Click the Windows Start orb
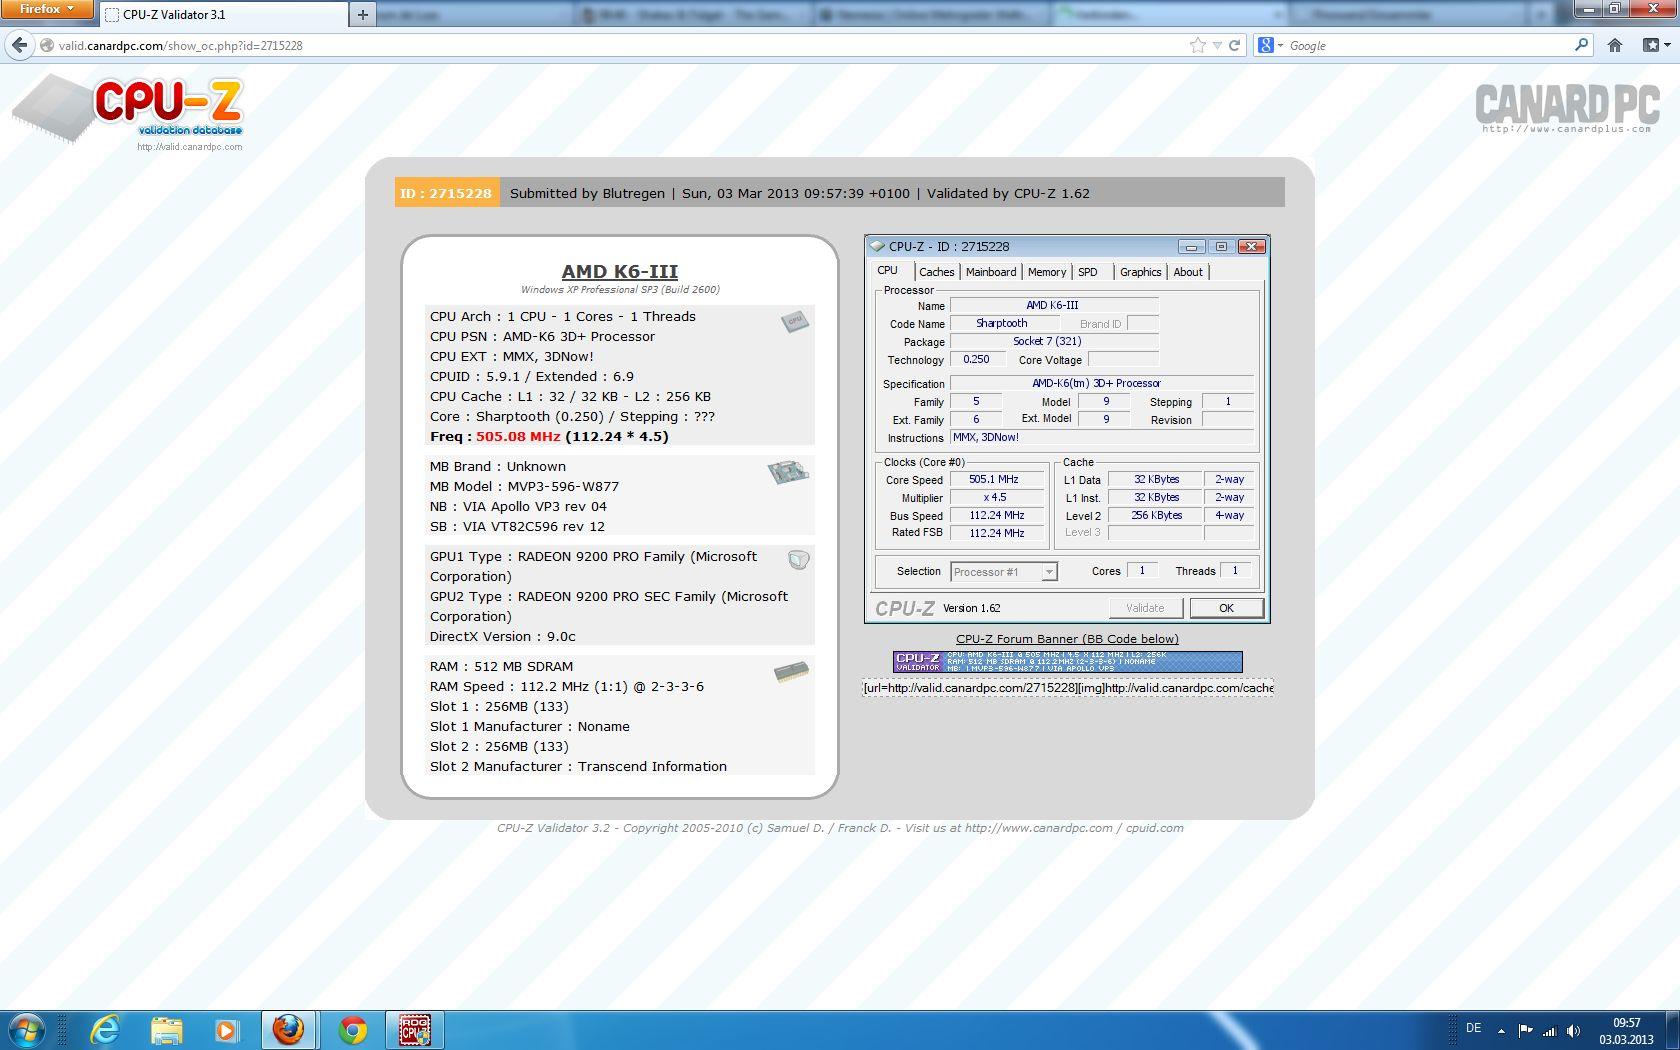The image size is (1680, 1050). click(x=27, y=1030)
